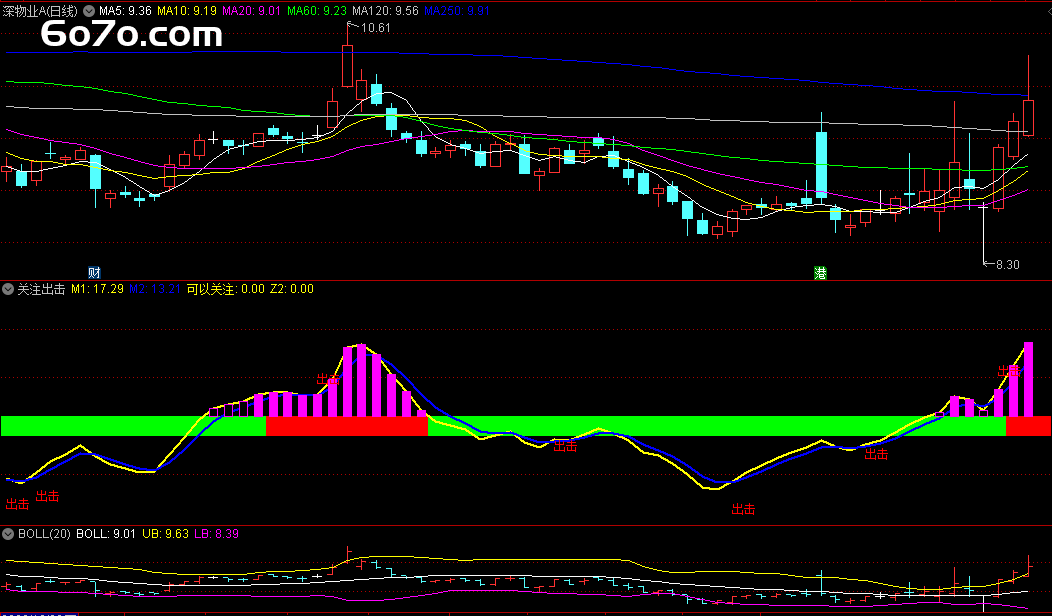
Task: Click the UB: 9.63 value
Action: [x=165, y=534]
